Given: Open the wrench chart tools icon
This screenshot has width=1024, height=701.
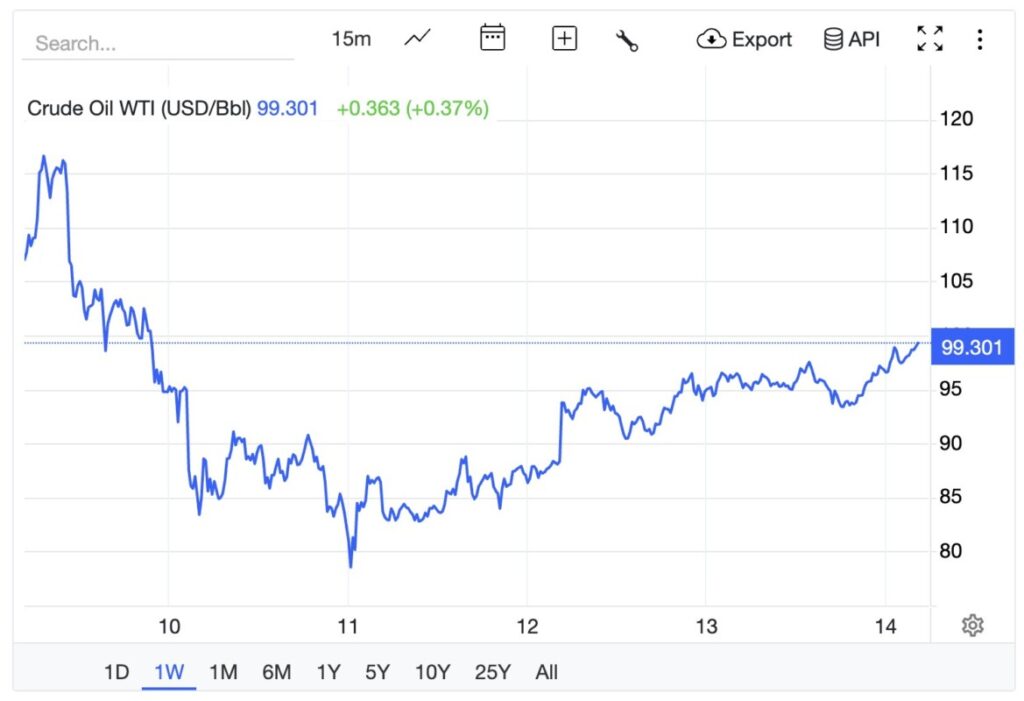Looking at the screenshot, I should 627,40.
